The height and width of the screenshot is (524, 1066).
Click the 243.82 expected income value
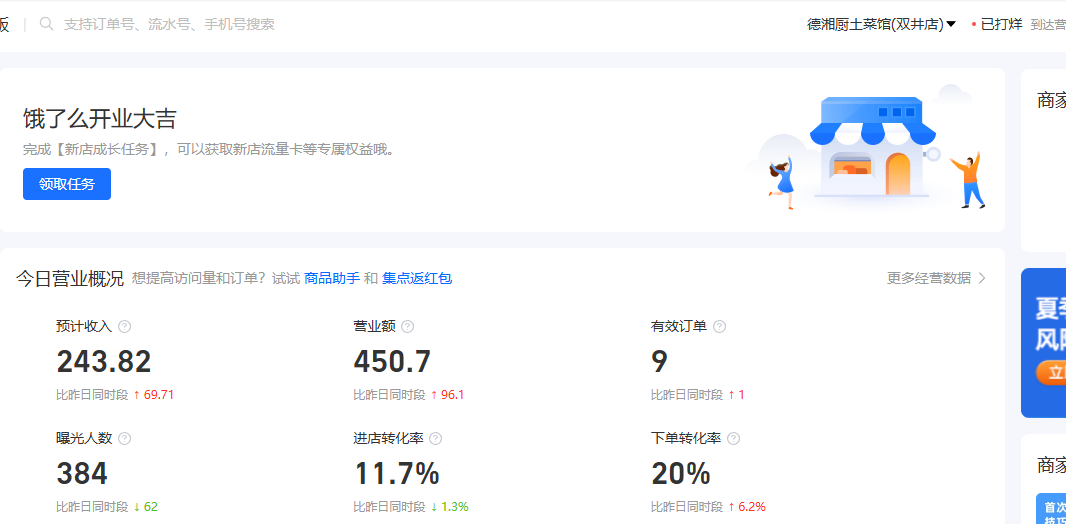tap(104, 362)
